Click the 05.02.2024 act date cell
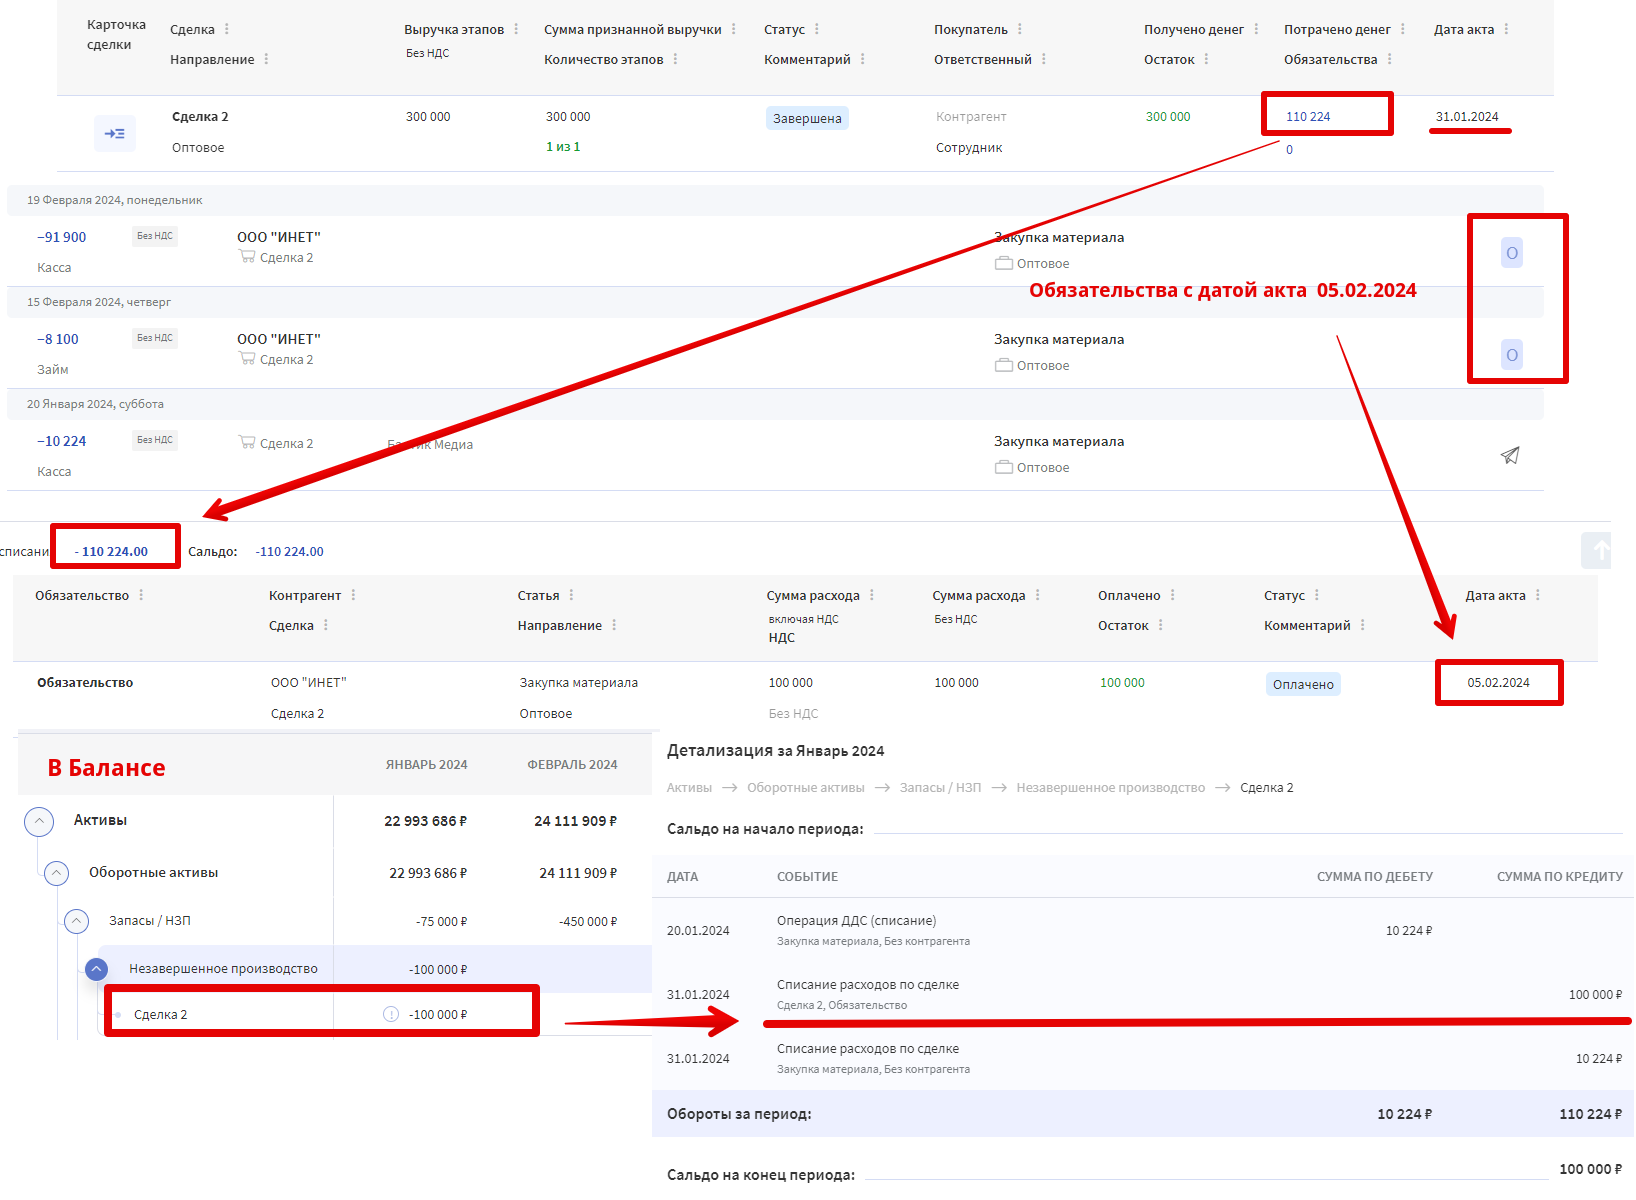1636x1200 pixels. coord(1498,683)
